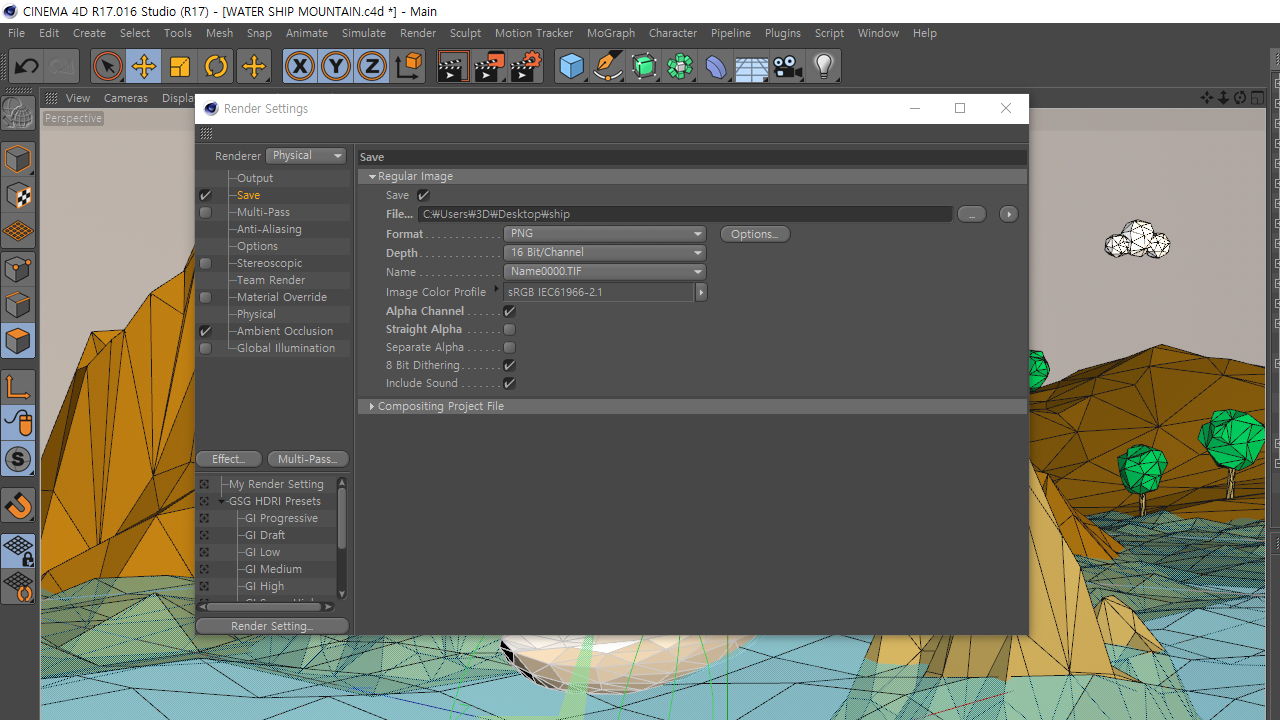
Task: Collapse the Regular Image section
Action: 372,176
